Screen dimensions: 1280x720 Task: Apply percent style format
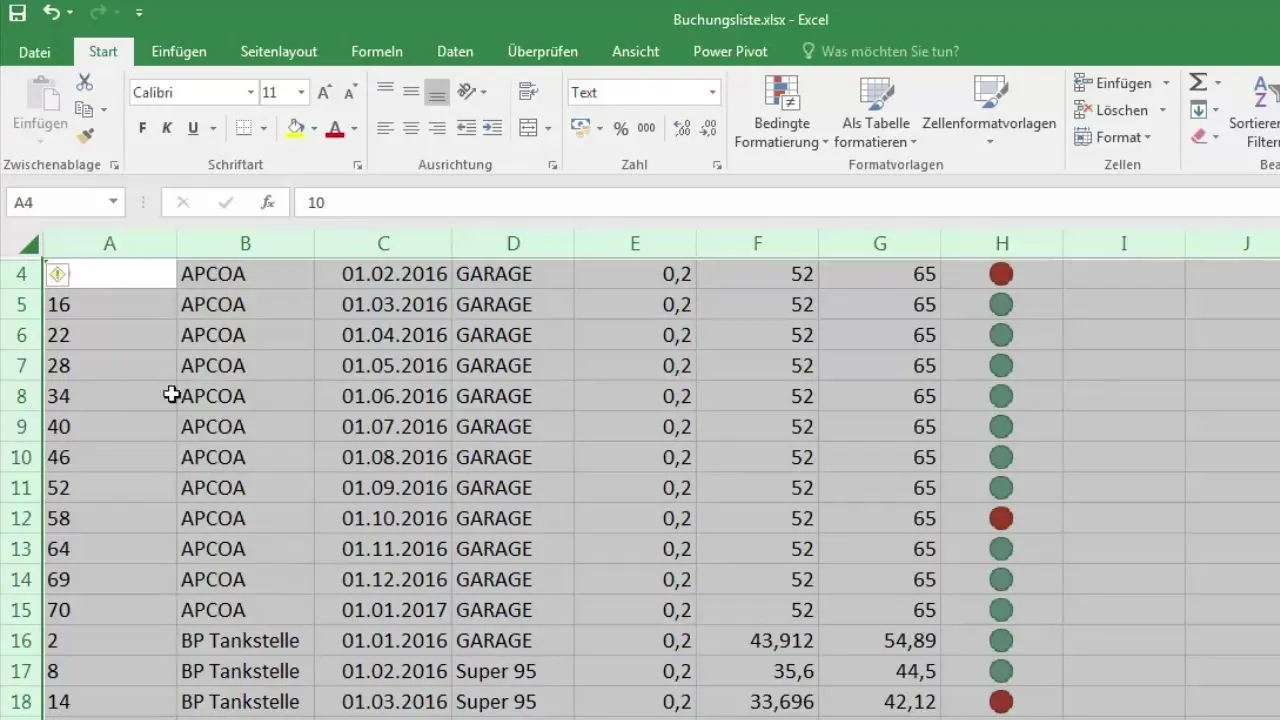pos(621,128)
